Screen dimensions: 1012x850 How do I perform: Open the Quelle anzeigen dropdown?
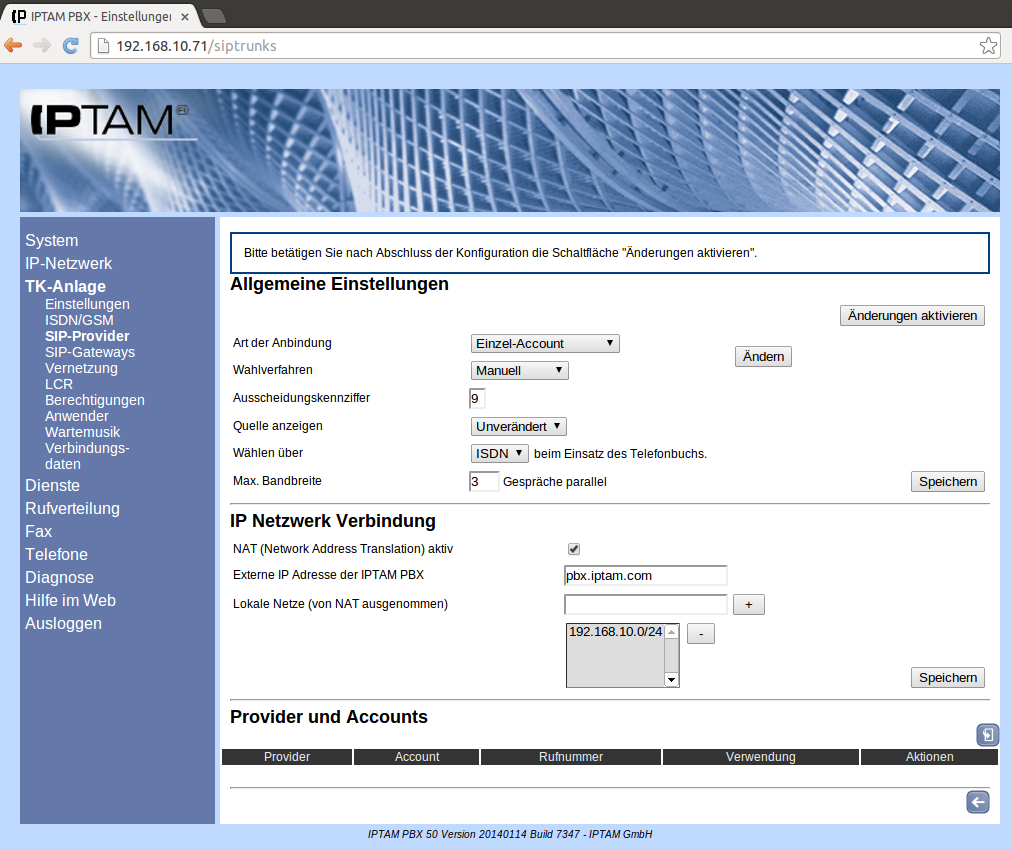519,427
